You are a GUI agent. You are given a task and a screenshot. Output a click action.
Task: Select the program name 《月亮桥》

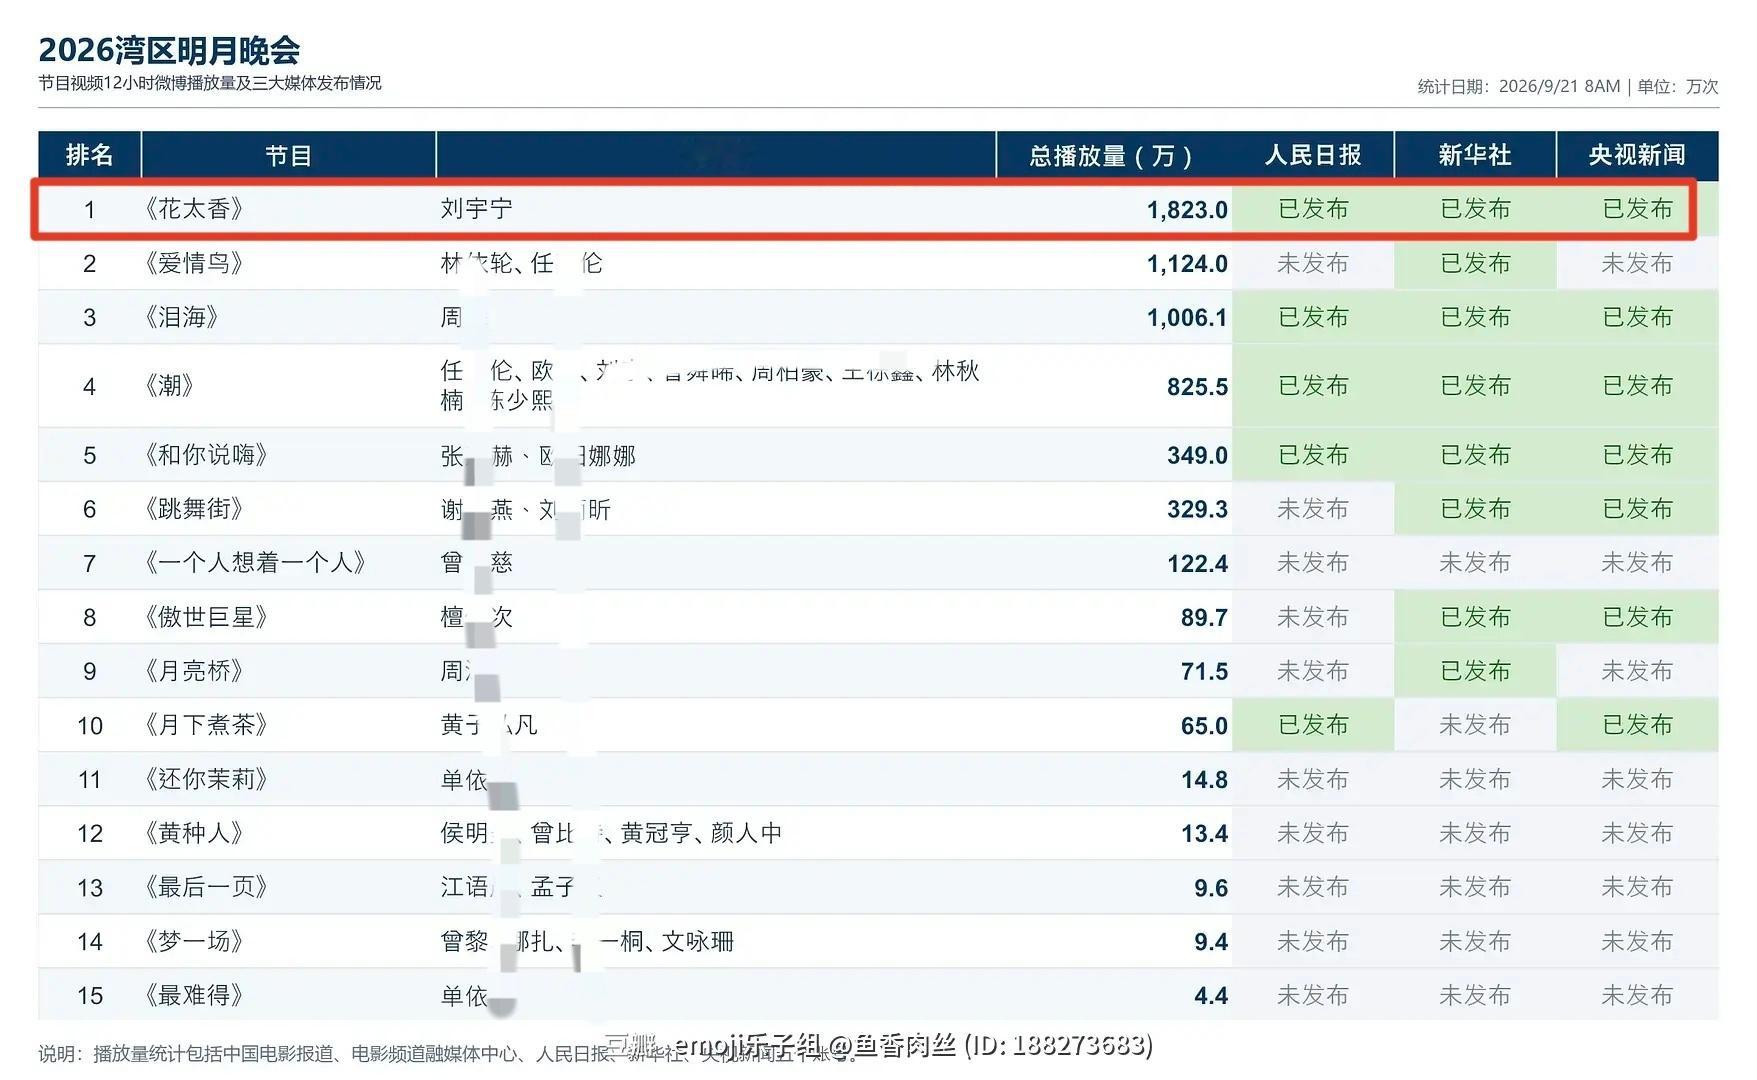pyautogui.click(x=194, y=671)
